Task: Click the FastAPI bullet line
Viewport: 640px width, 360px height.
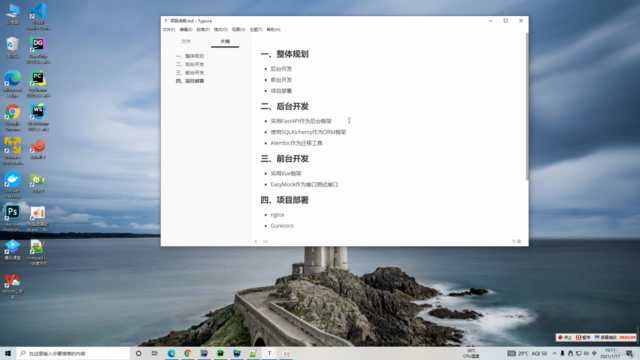Action: pos(301,121)
